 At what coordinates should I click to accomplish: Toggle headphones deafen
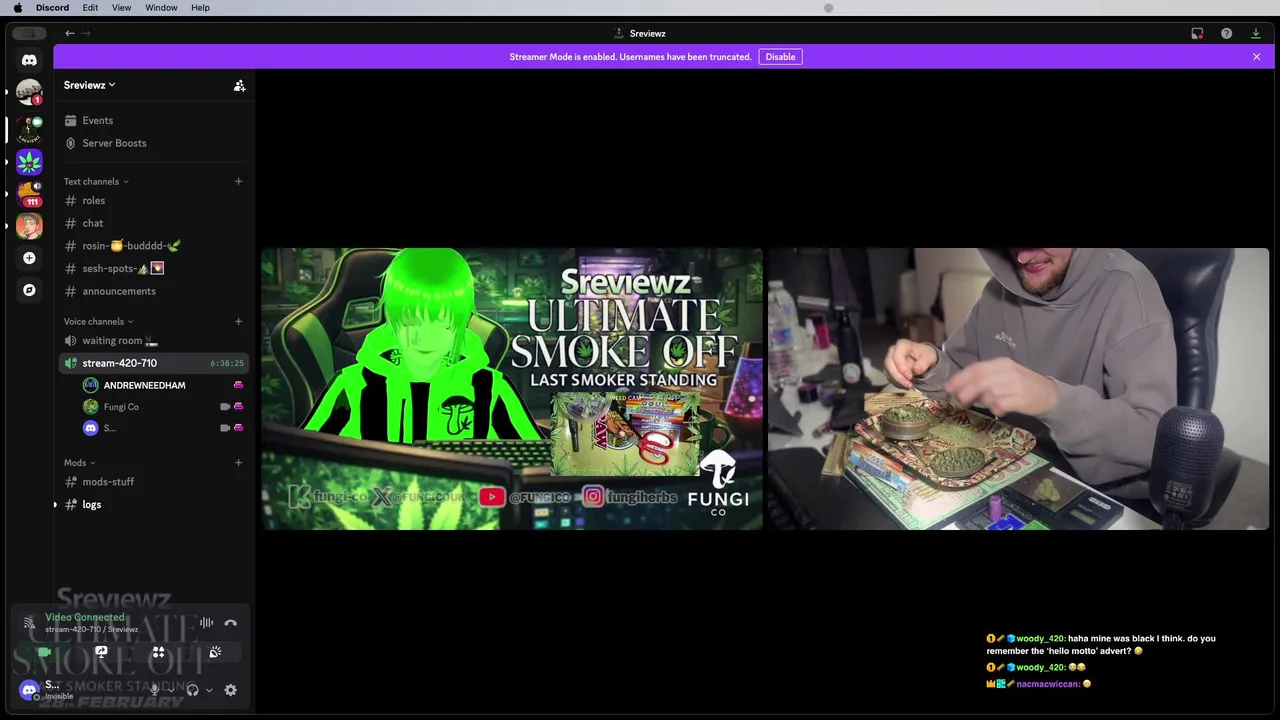tap(192, 690)
